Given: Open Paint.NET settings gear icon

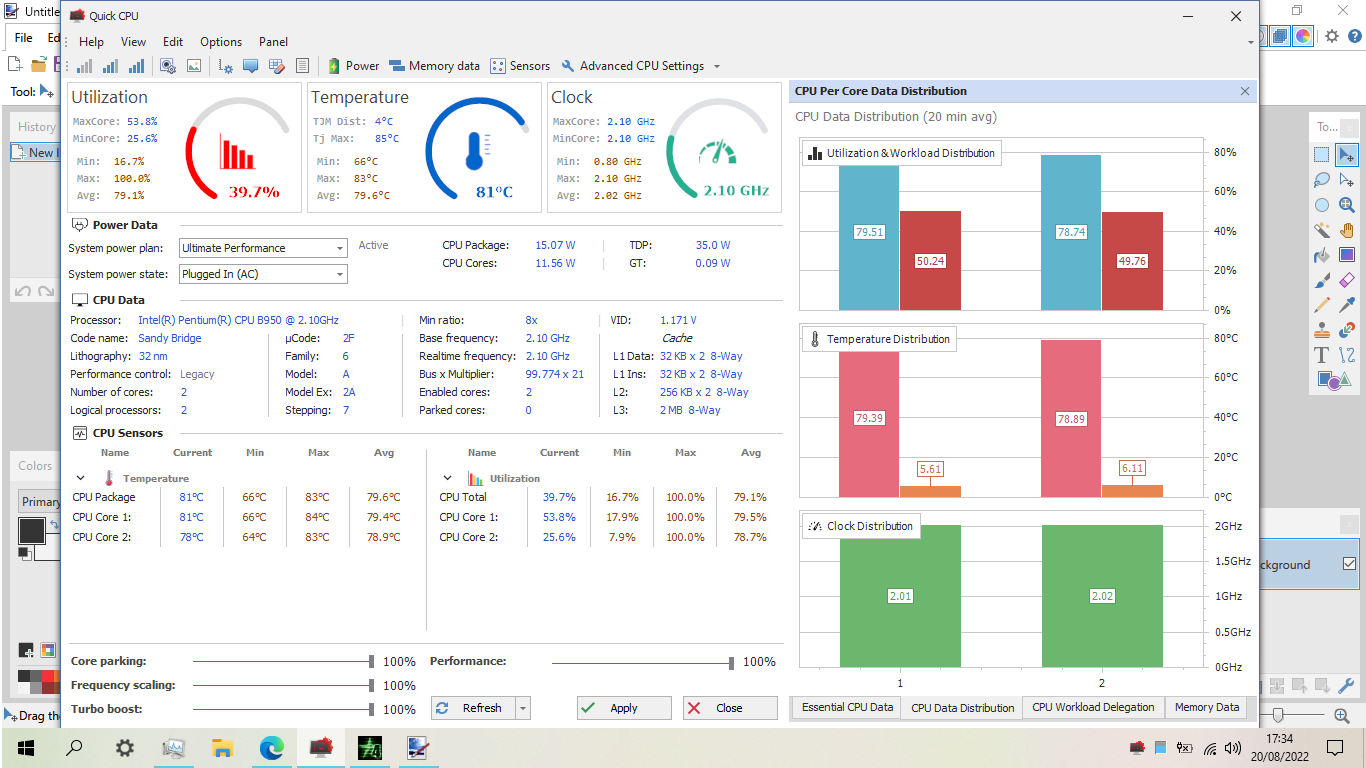Looking at the screenshot, I should coord(1332,37).
